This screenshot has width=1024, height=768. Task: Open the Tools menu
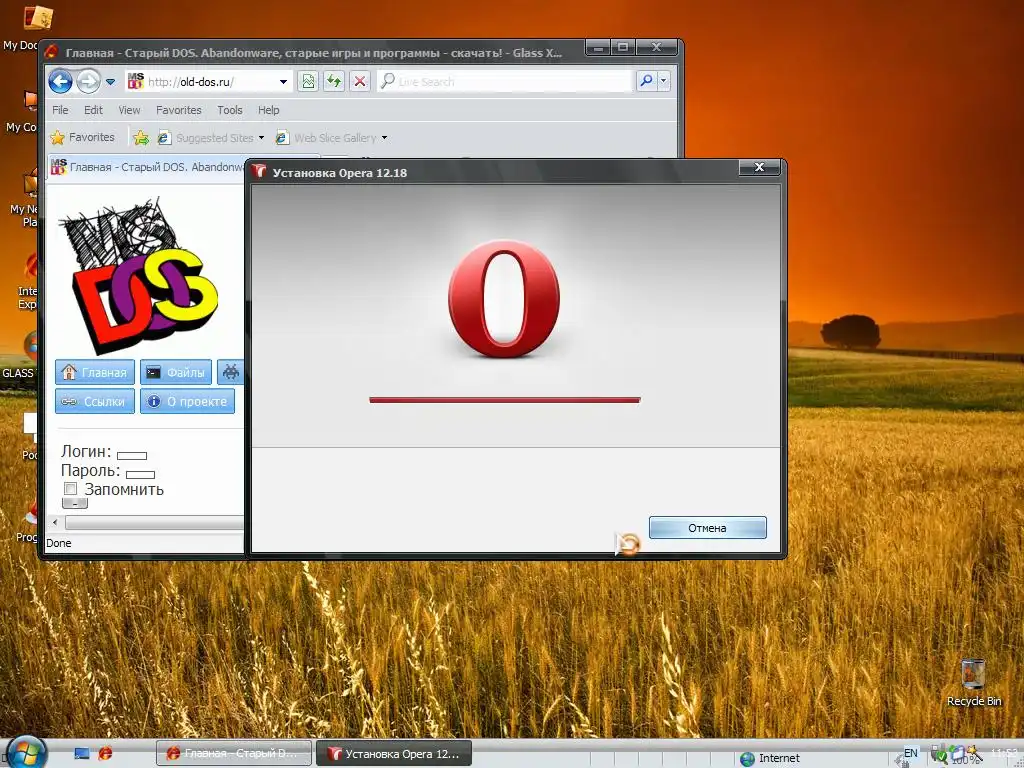[x=230, y=110]
